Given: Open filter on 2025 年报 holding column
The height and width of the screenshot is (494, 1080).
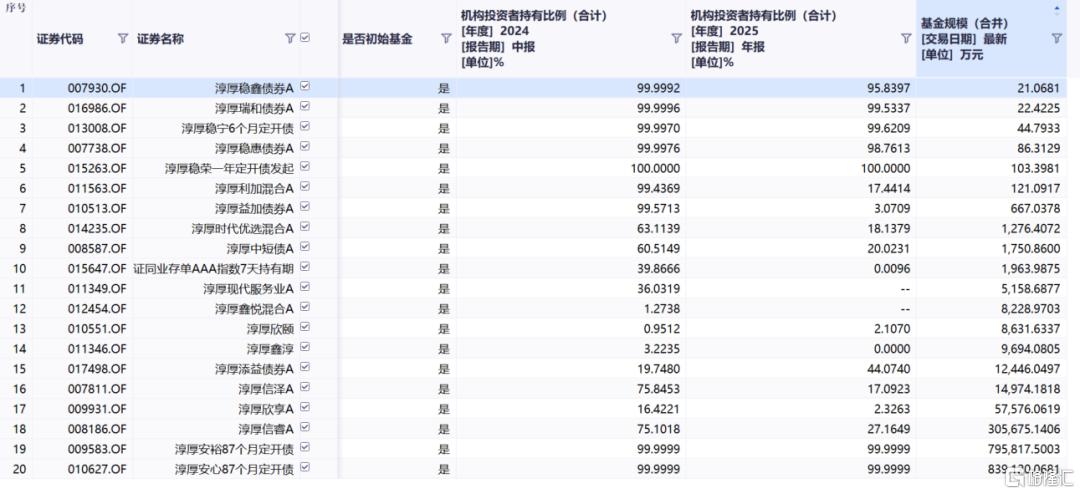Looking at the screenshot, I should [x=906, y=39].
